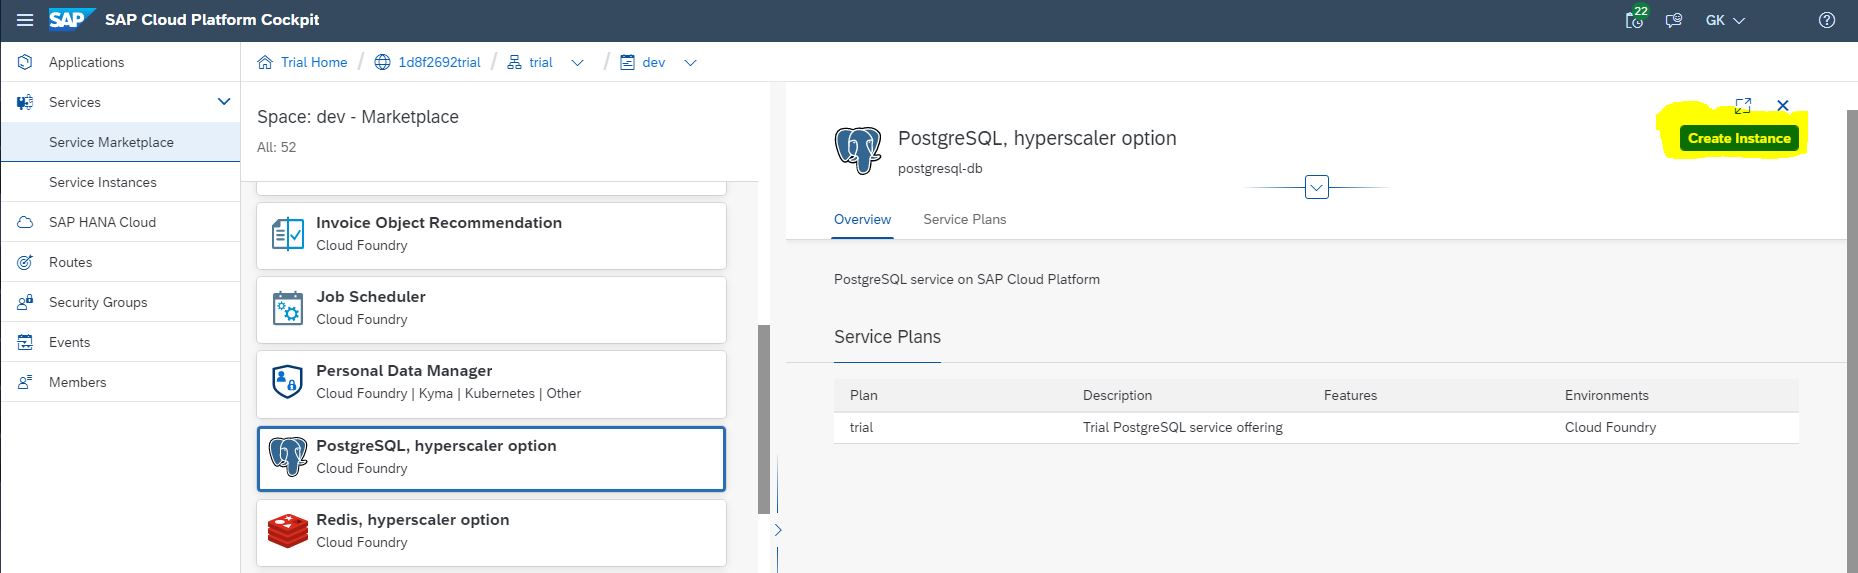Select the Redis, hyperscaler option tile
The height and width of the screenshot is (573, 1858).
coord(491,532)
